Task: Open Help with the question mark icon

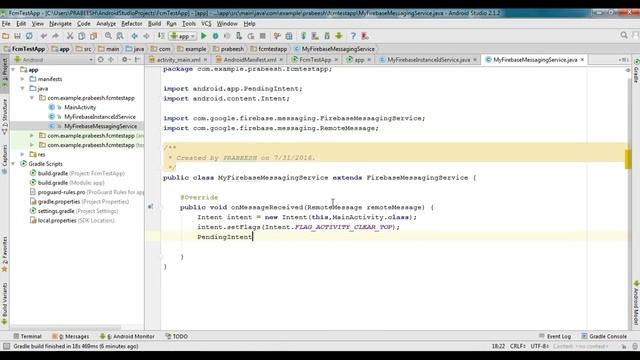Action: pyautogui.click(x=353, y=36)
